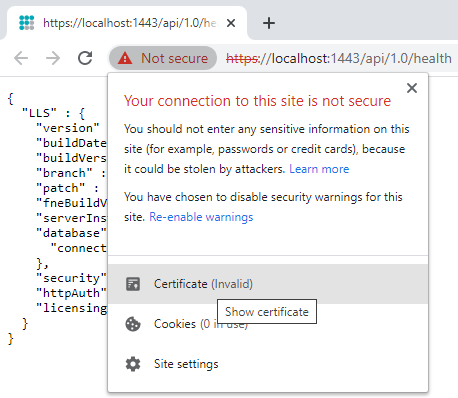This screenshot has height=398, width=458.
Task: Click the "branch" JSON key
Action: coord(64,173)
